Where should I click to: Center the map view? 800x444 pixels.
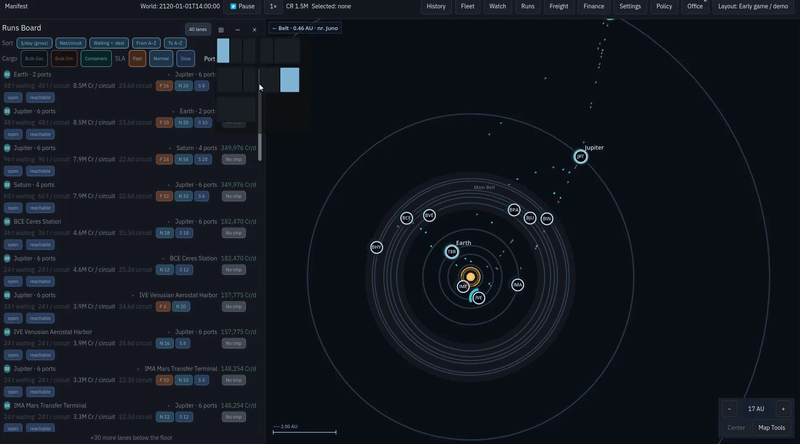(x=736, y=428)
